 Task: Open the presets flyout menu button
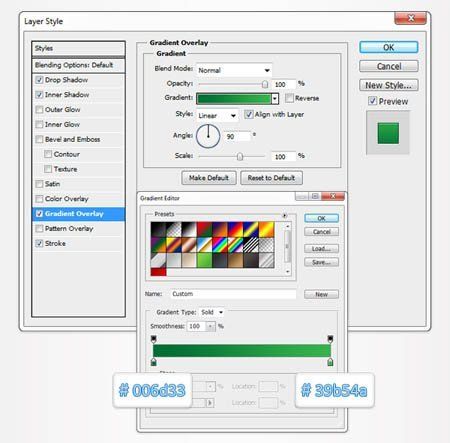[x=285, y=215]
